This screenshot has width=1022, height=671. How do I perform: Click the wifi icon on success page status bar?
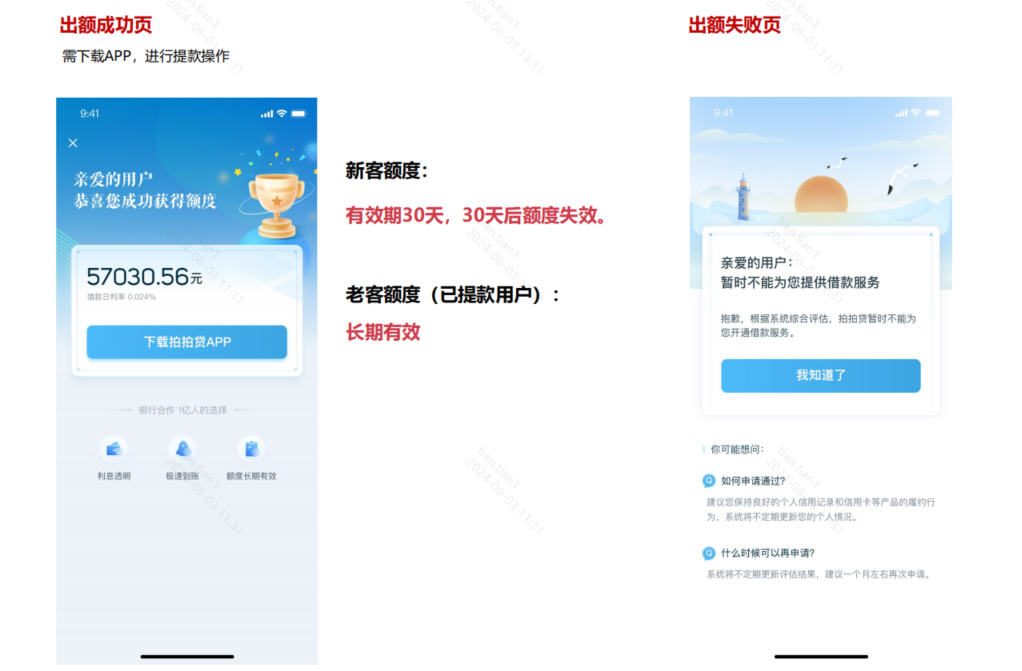click(x=282, y=113)
